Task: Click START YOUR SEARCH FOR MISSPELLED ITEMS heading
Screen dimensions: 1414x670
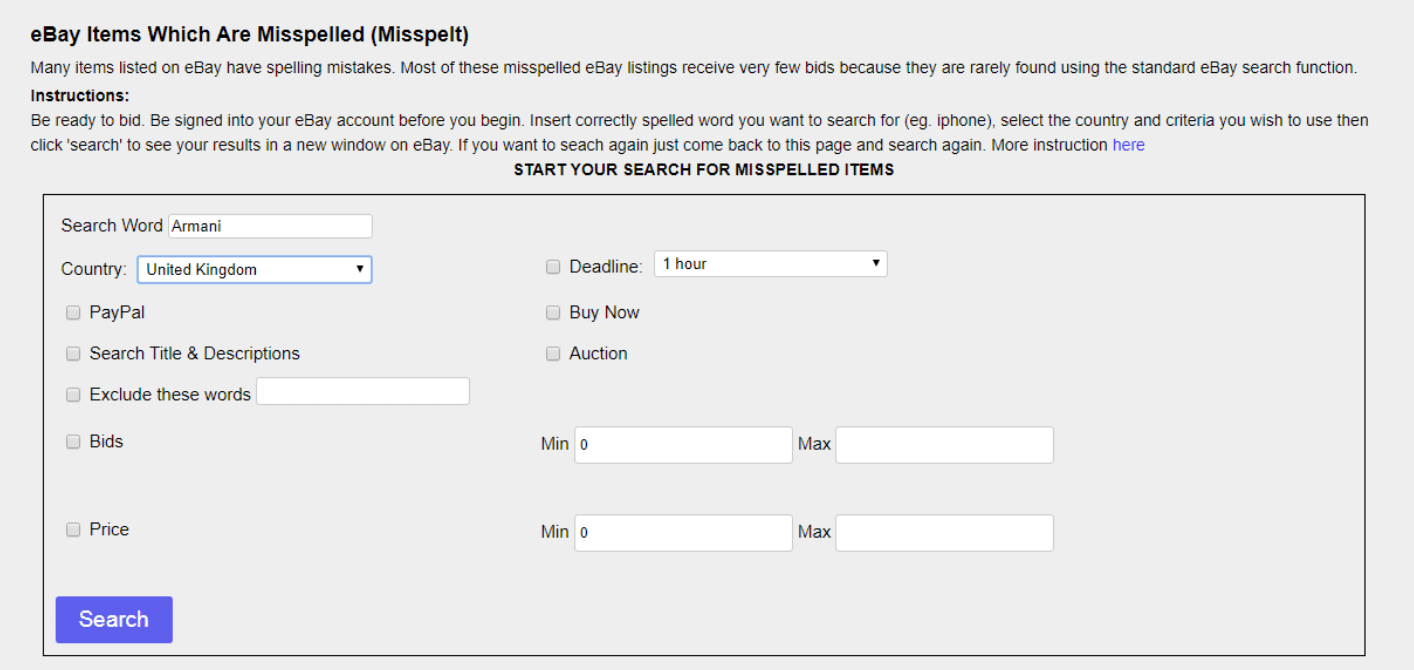Action: tap(704, 170)
